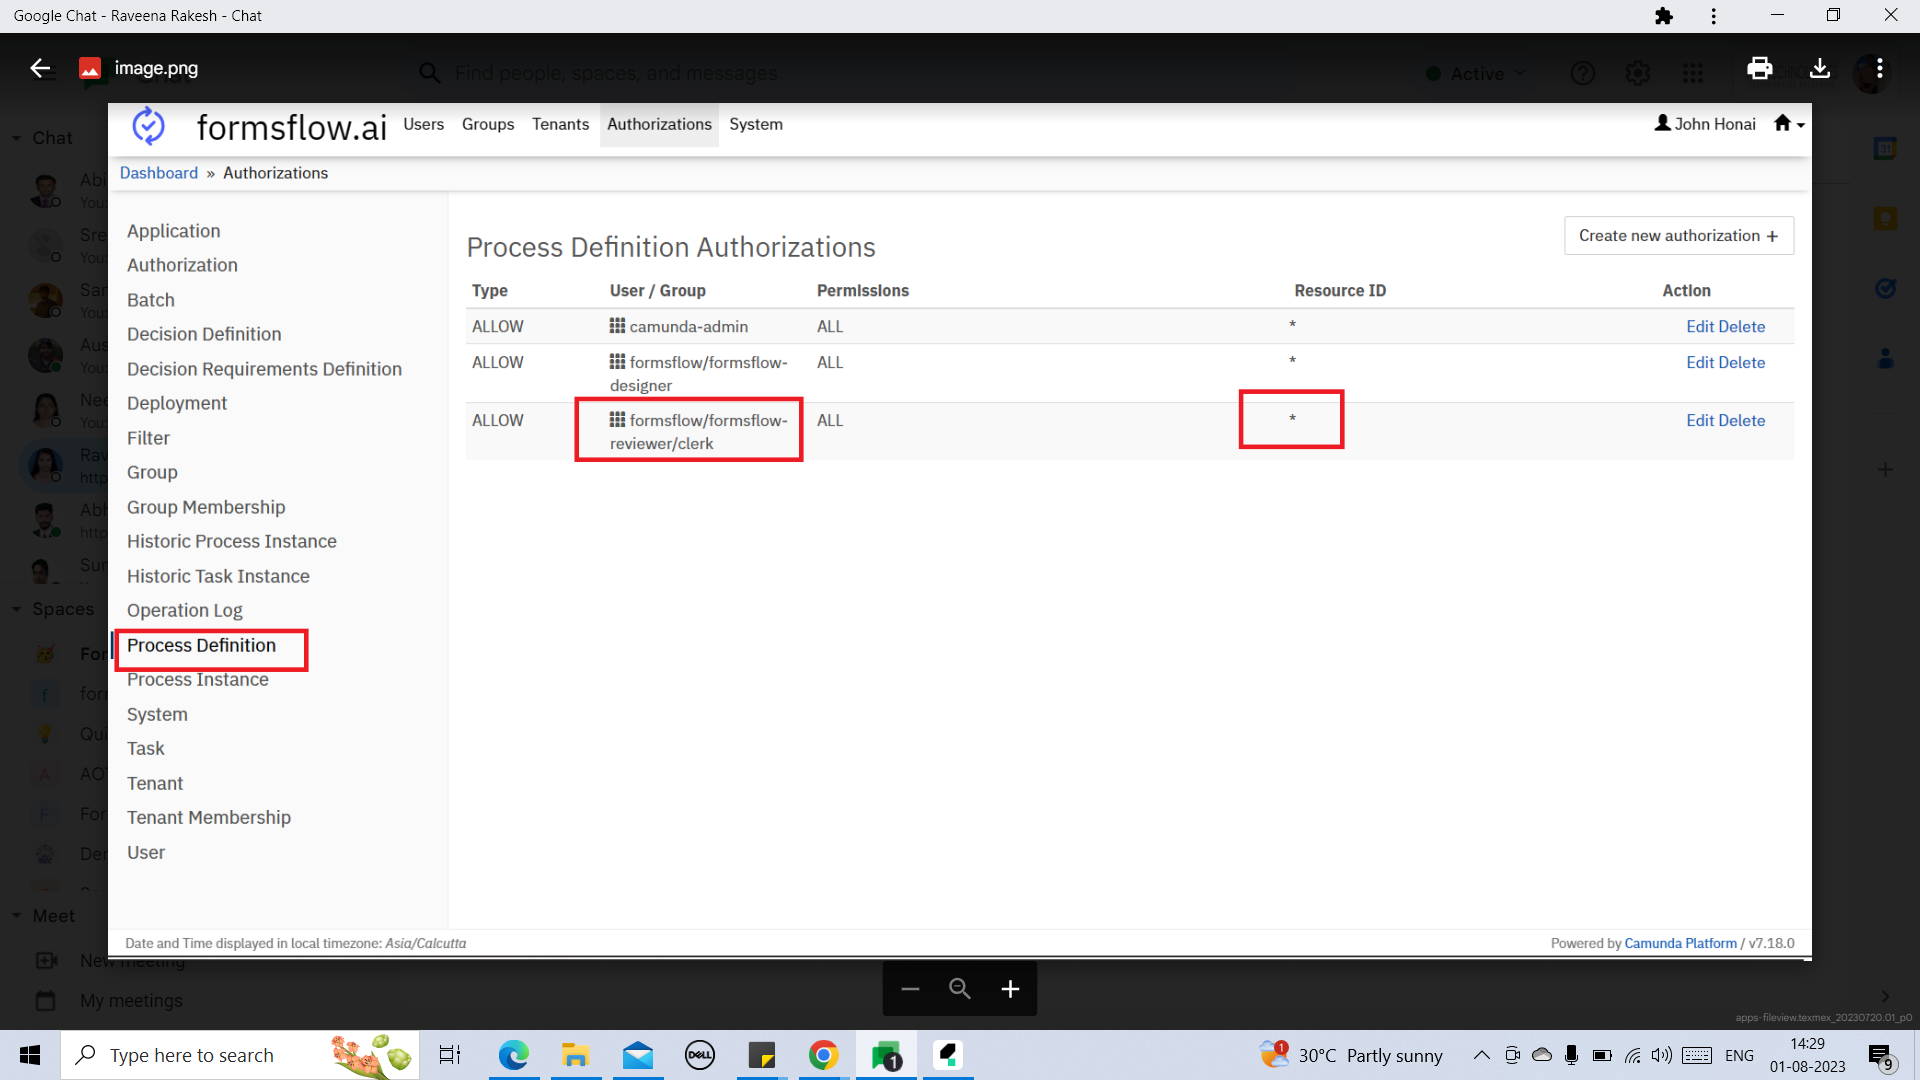1920x1080 pixels.
Task: Zoom in using the plus control
Action: coord(1010,988)
